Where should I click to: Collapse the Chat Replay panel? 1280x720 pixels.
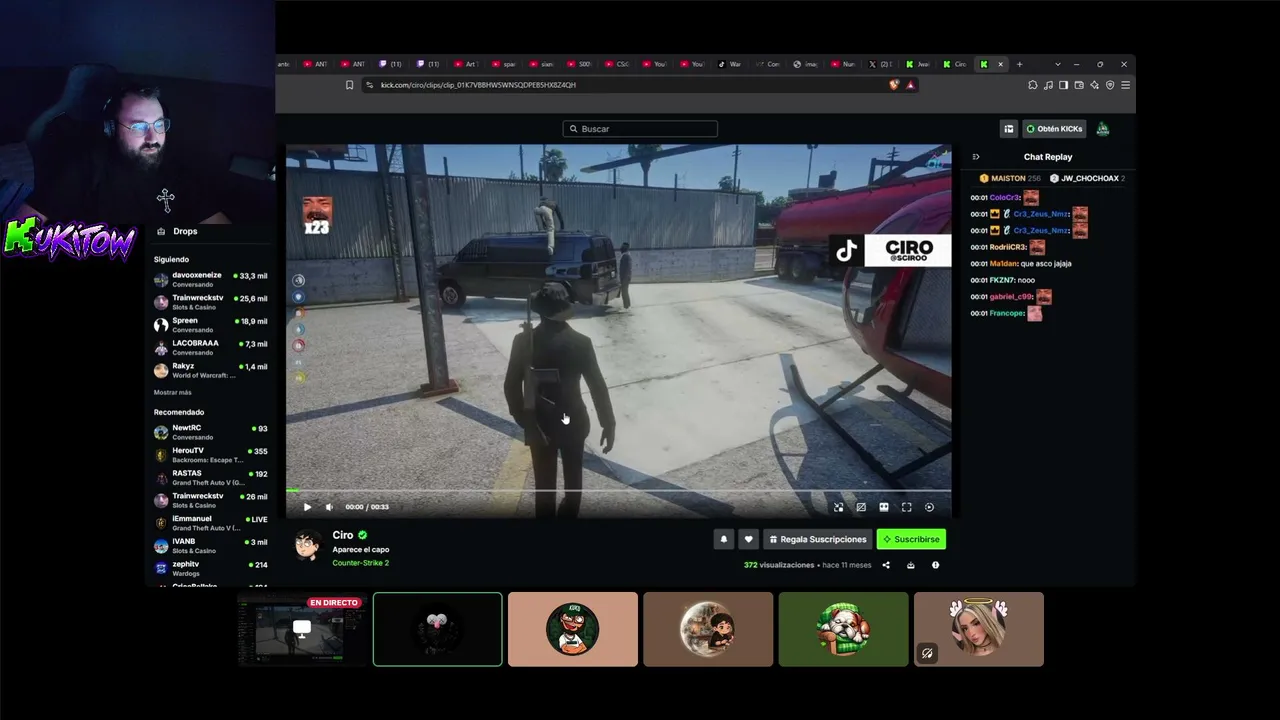[x=976, y=157]
